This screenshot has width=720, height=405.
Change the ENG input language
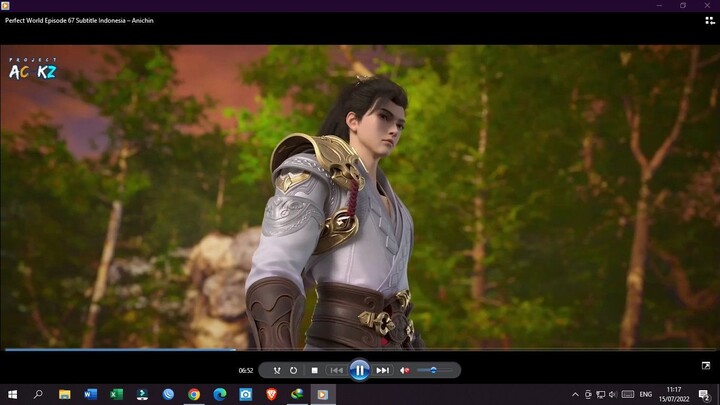646,394
